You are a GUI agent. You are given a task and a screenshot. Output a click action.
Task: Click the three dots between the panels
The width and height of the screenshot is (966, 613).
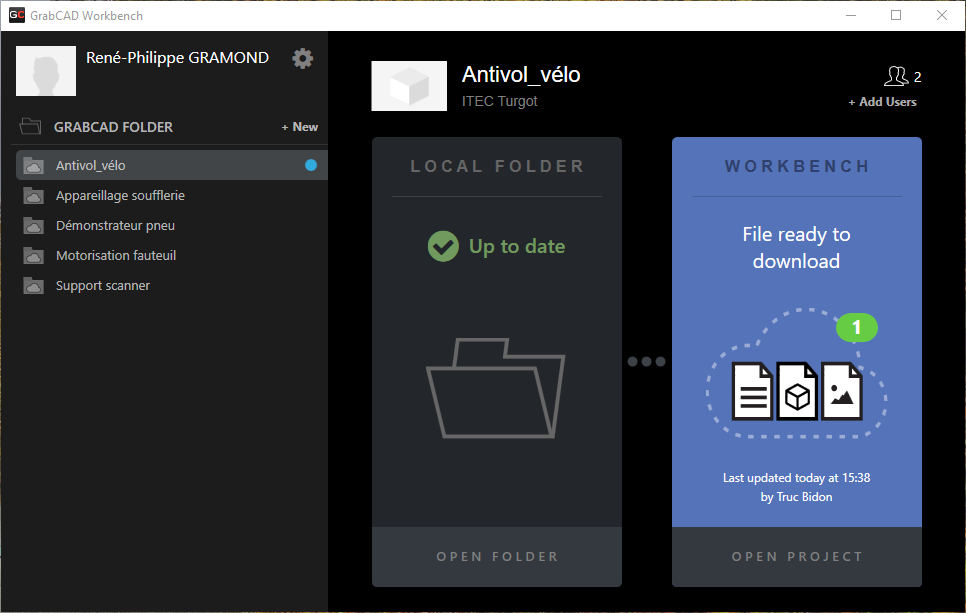click(x=646, y=362)
